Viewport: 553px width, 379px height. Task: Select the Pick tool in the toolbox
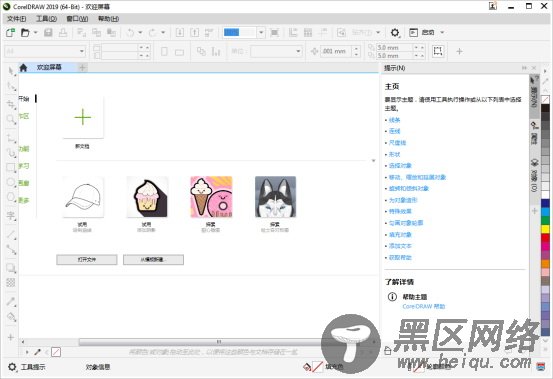click(11, 71)
